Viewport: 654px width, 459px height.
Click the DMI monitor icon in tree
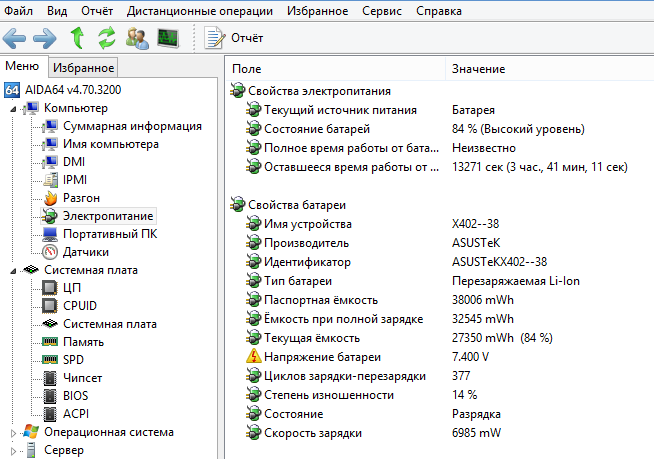50,162
